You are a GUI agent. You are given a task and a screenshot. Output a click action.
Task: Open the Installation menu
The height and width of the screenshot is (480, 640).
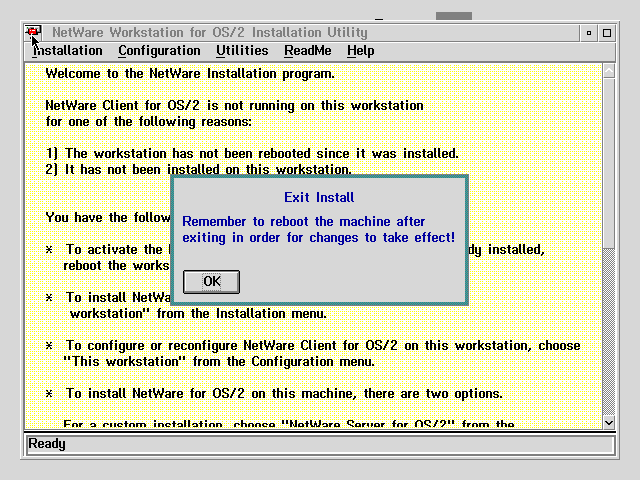coord(67,51)
